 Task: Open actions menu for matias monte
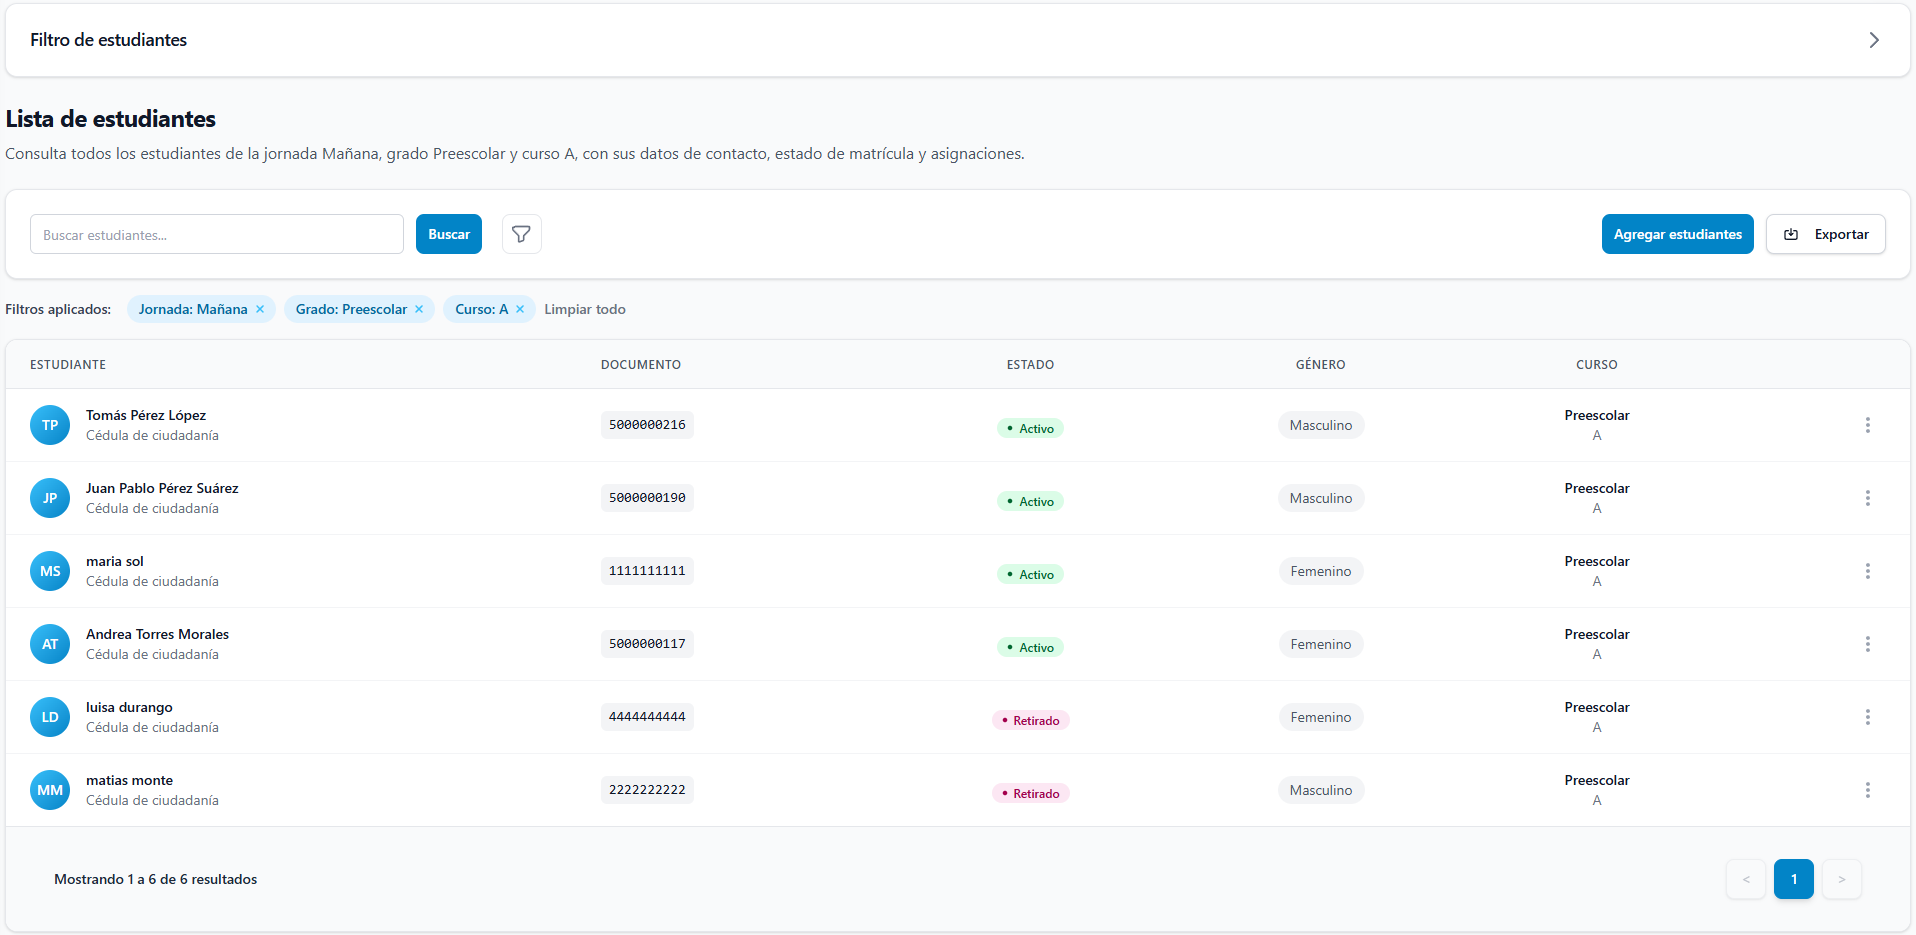[1867, 790]
